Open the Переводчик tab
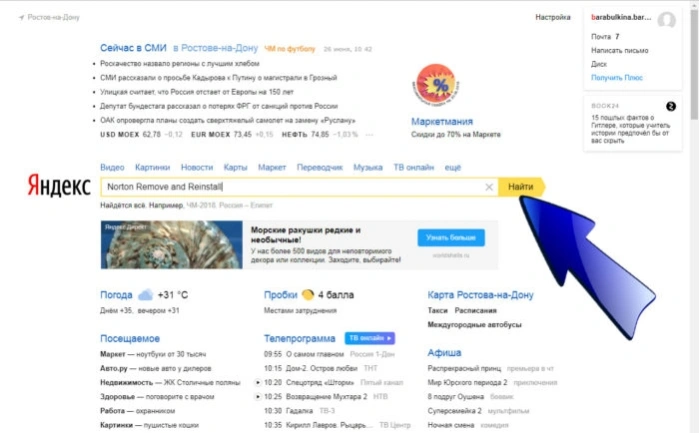The width and height of the screenshot is (699, 433). (x=320, y=167)
